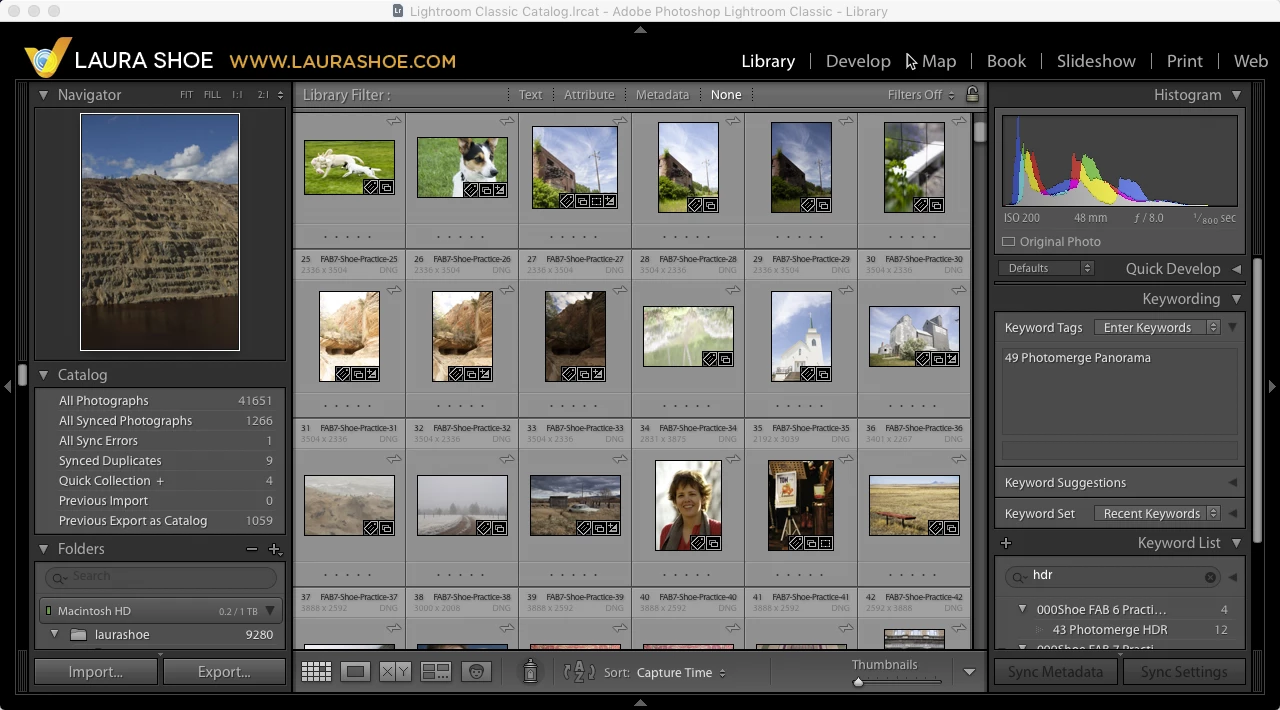Adjust the Thumbnails size slider
Image resolution: width=1280 pixels, height=710 pixels.
[857, 682]
